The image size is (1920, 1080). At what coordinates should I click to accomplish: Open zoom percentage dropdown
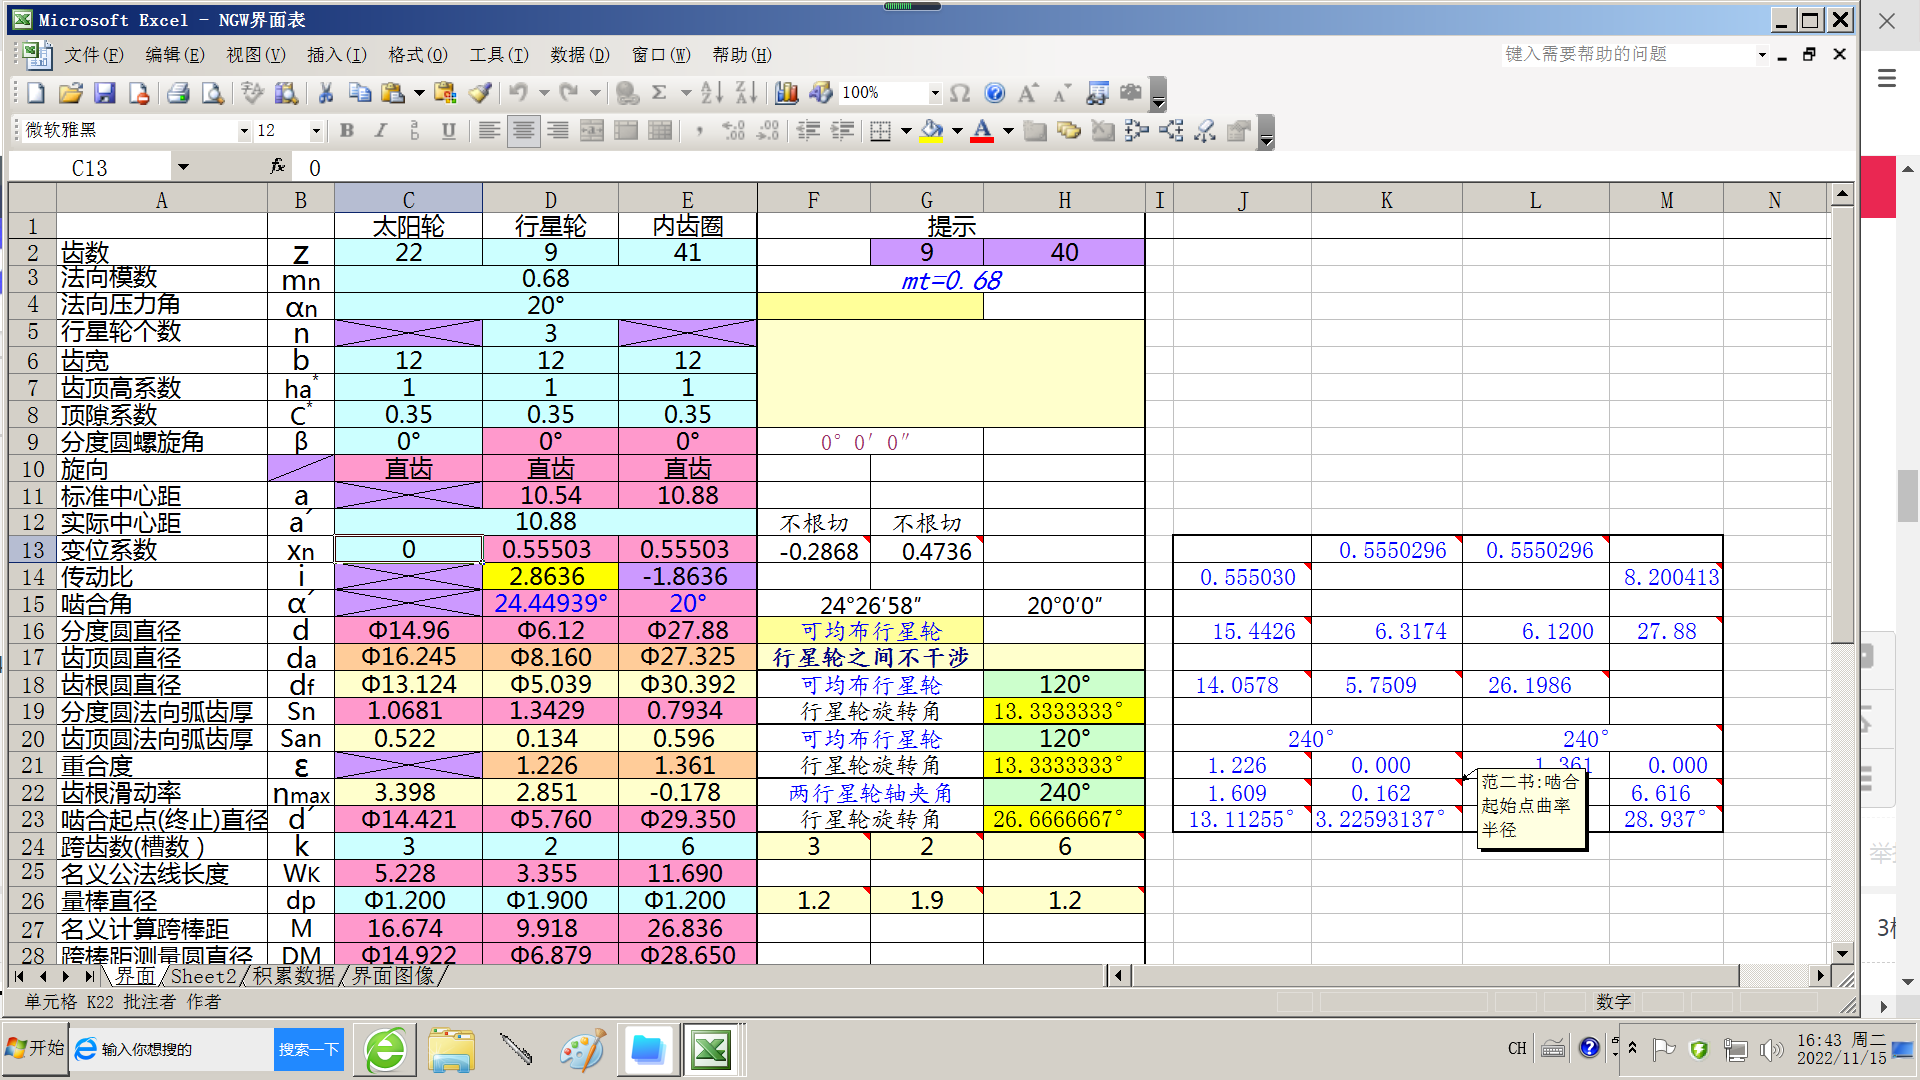click(935, 93)
